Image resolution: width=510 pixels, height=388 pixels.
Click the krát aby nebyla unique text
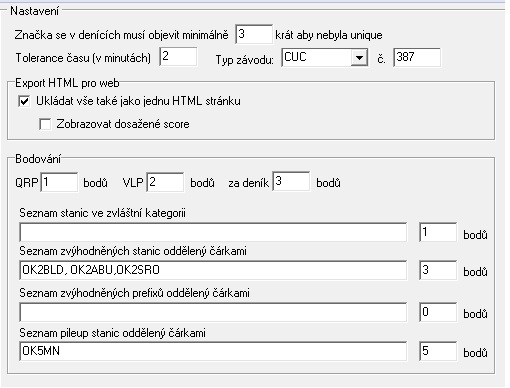(x=329, y=35)
